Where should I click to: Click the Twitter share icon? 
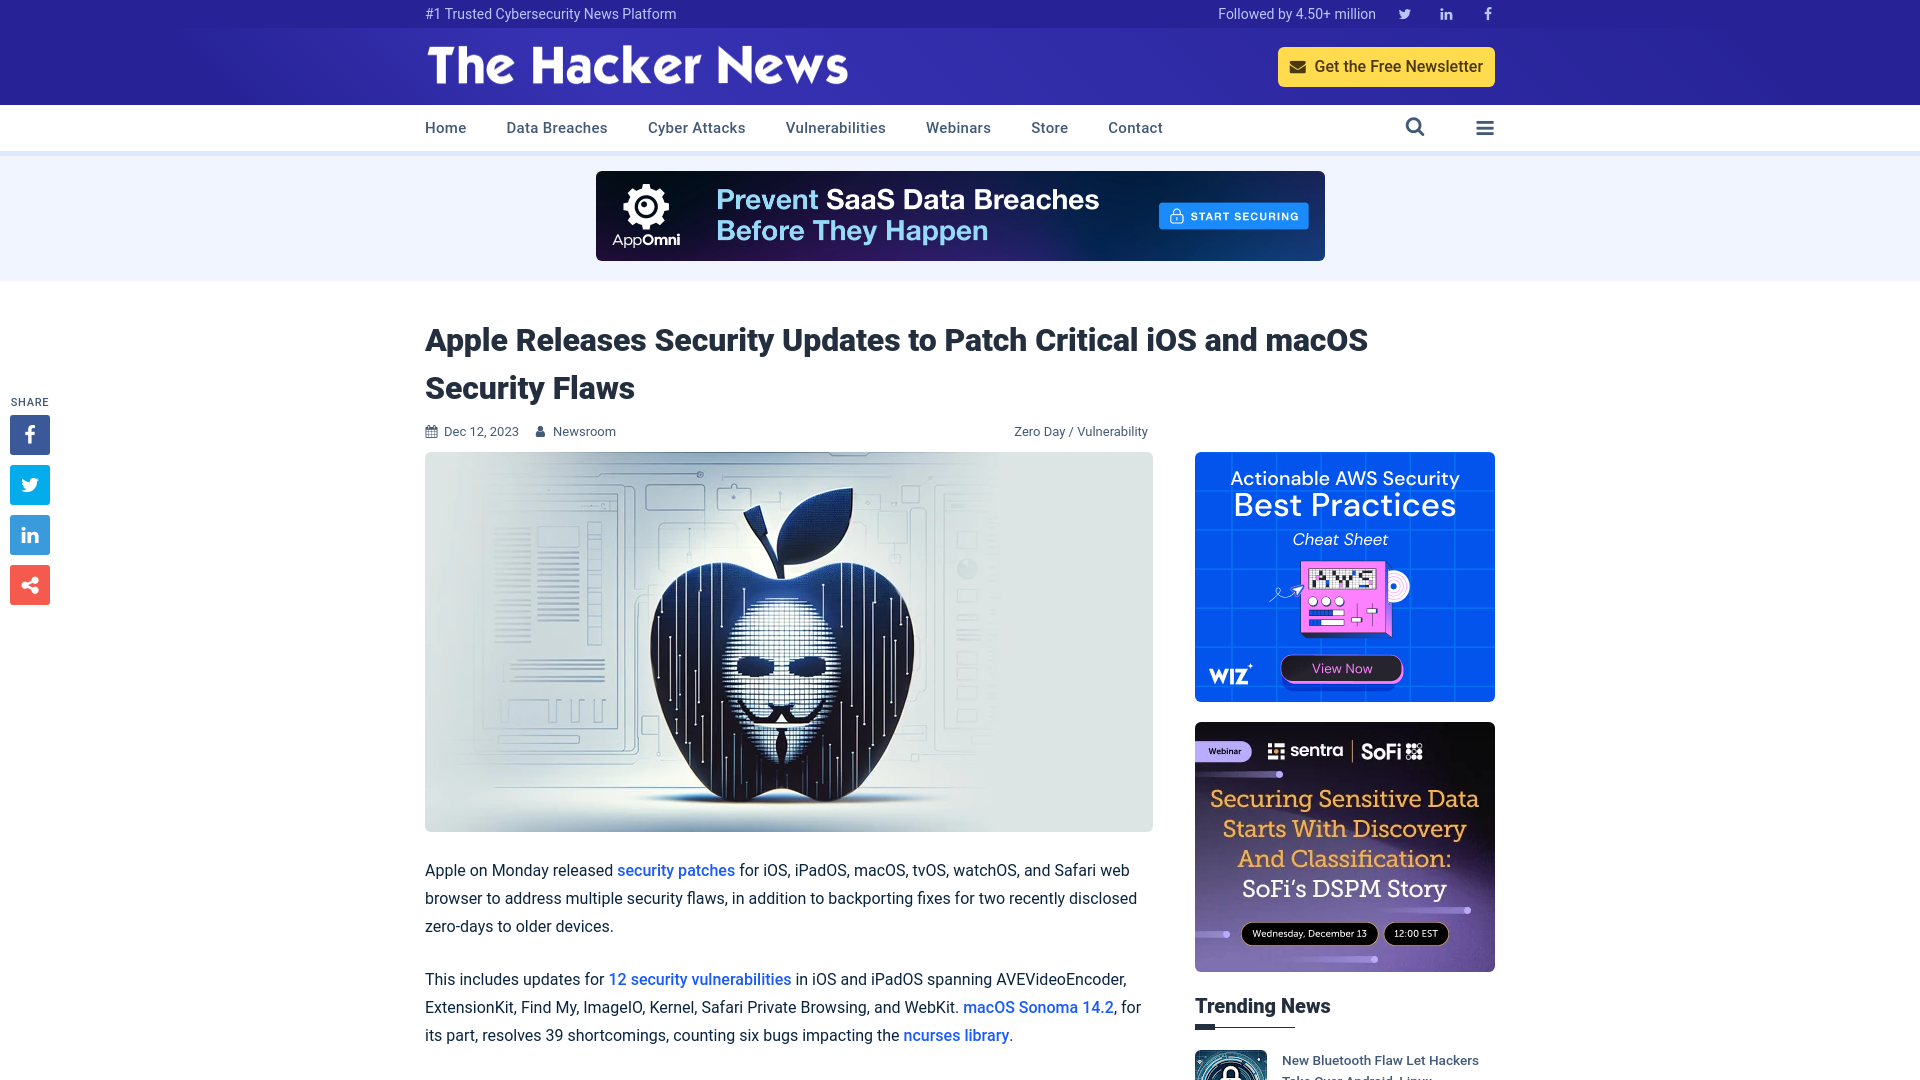(29, 484)
